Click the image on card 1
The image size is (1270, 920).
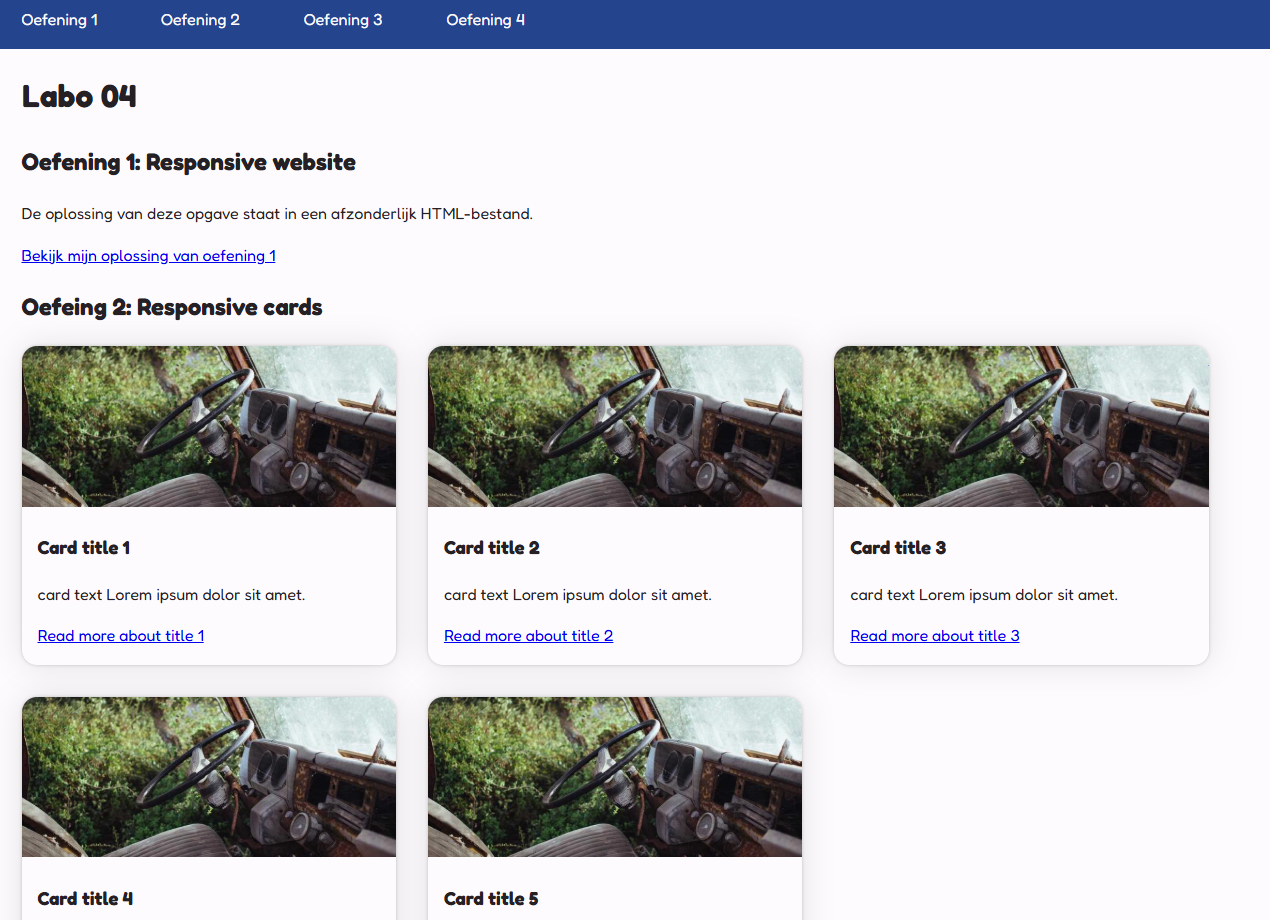209,427
